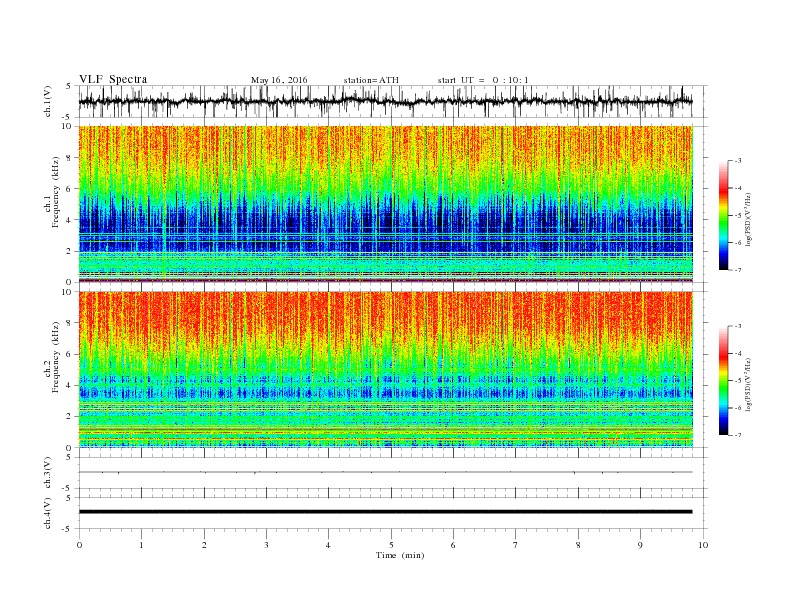The height and width of the screenshot is (612, 792).
Task: Click the ch.1 spectrogram color scale bar
Action: [x=723, y=215]
